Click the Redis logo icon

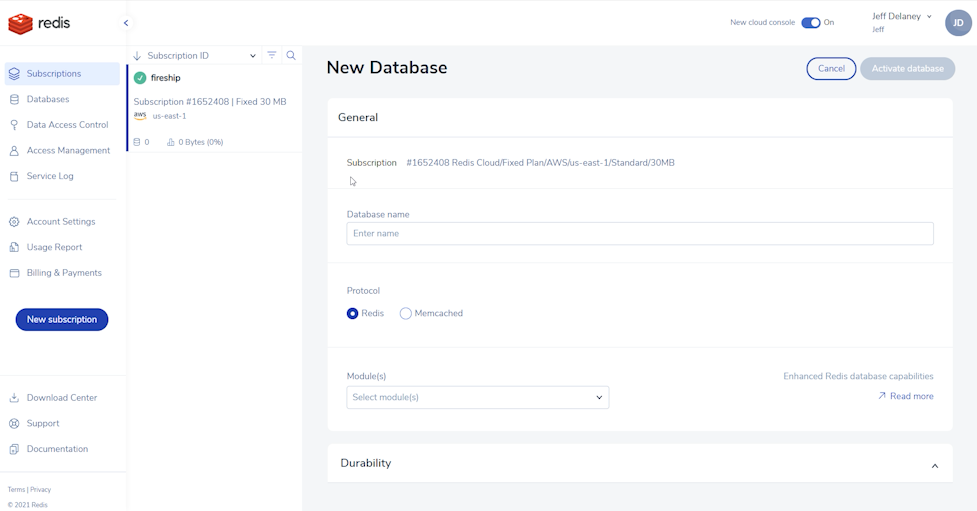point(20,23)
